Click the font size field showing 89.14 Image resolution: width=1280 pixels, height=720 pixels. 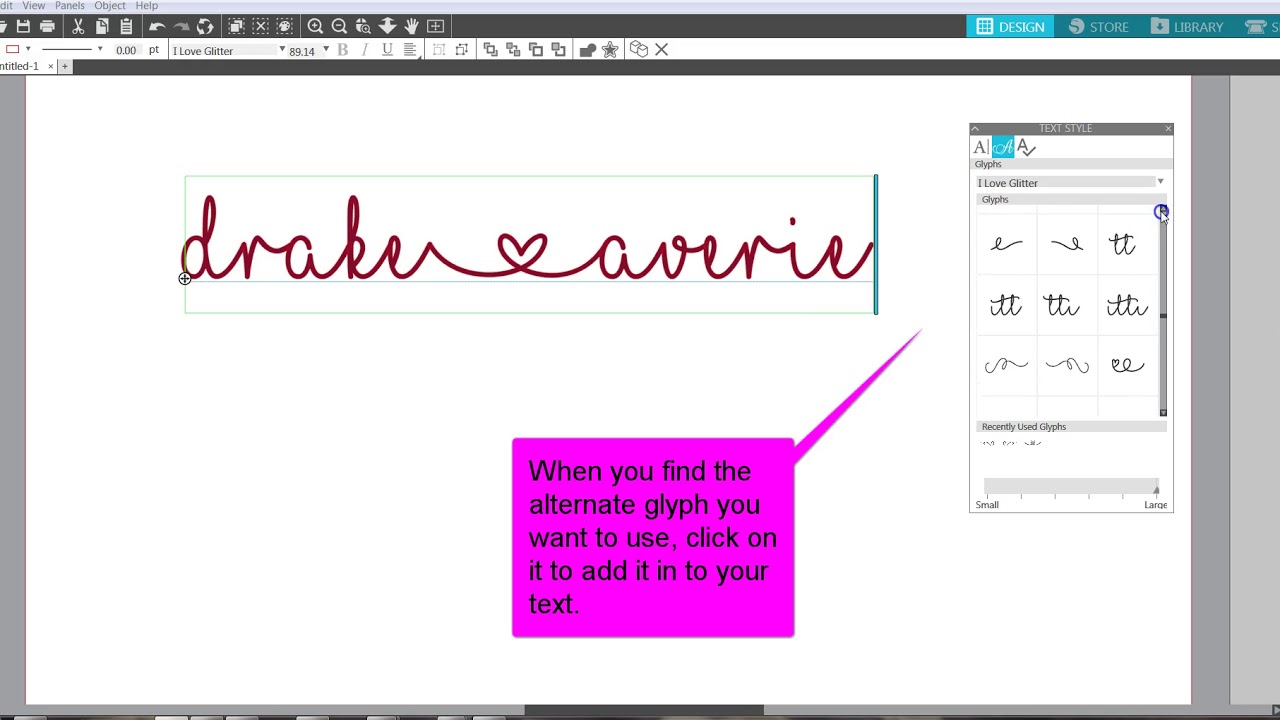point(301,51)
